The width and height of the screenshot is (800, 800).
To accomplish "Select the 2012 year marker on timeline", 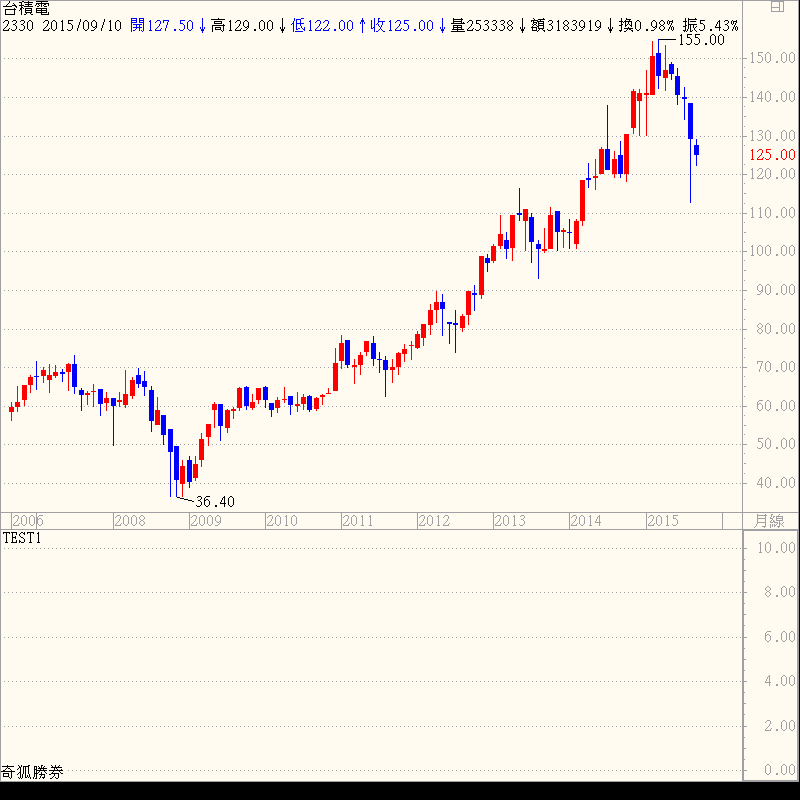I will coord(434,521).
